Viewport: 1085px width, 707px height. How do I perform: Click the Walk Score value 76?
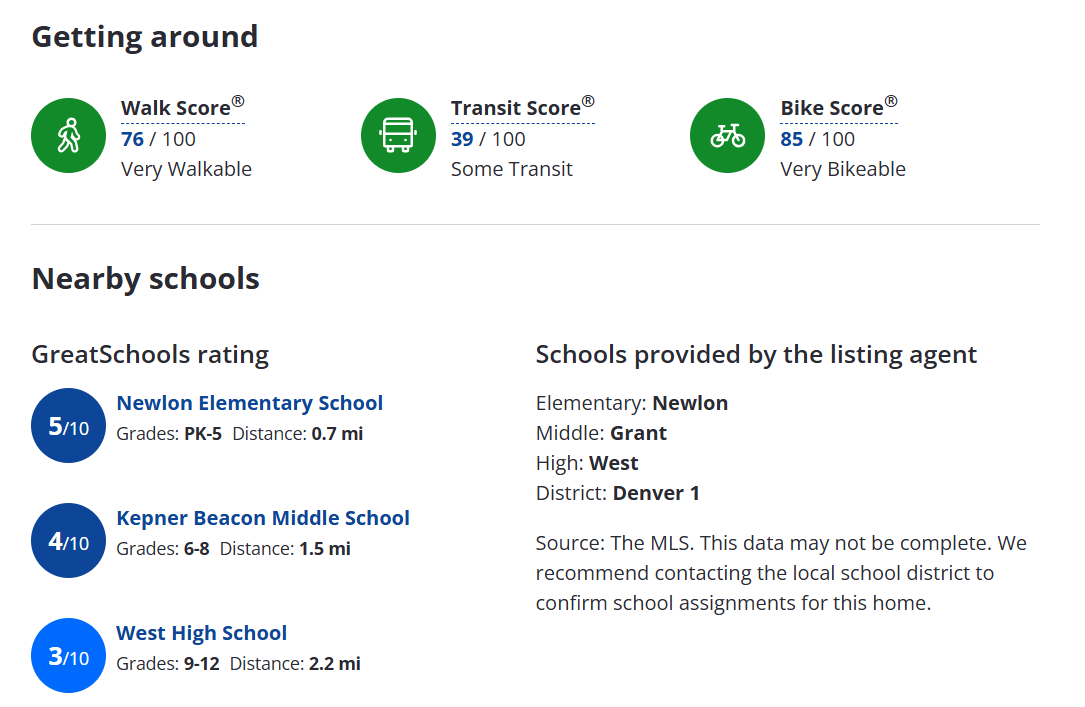tap(132, 139)
